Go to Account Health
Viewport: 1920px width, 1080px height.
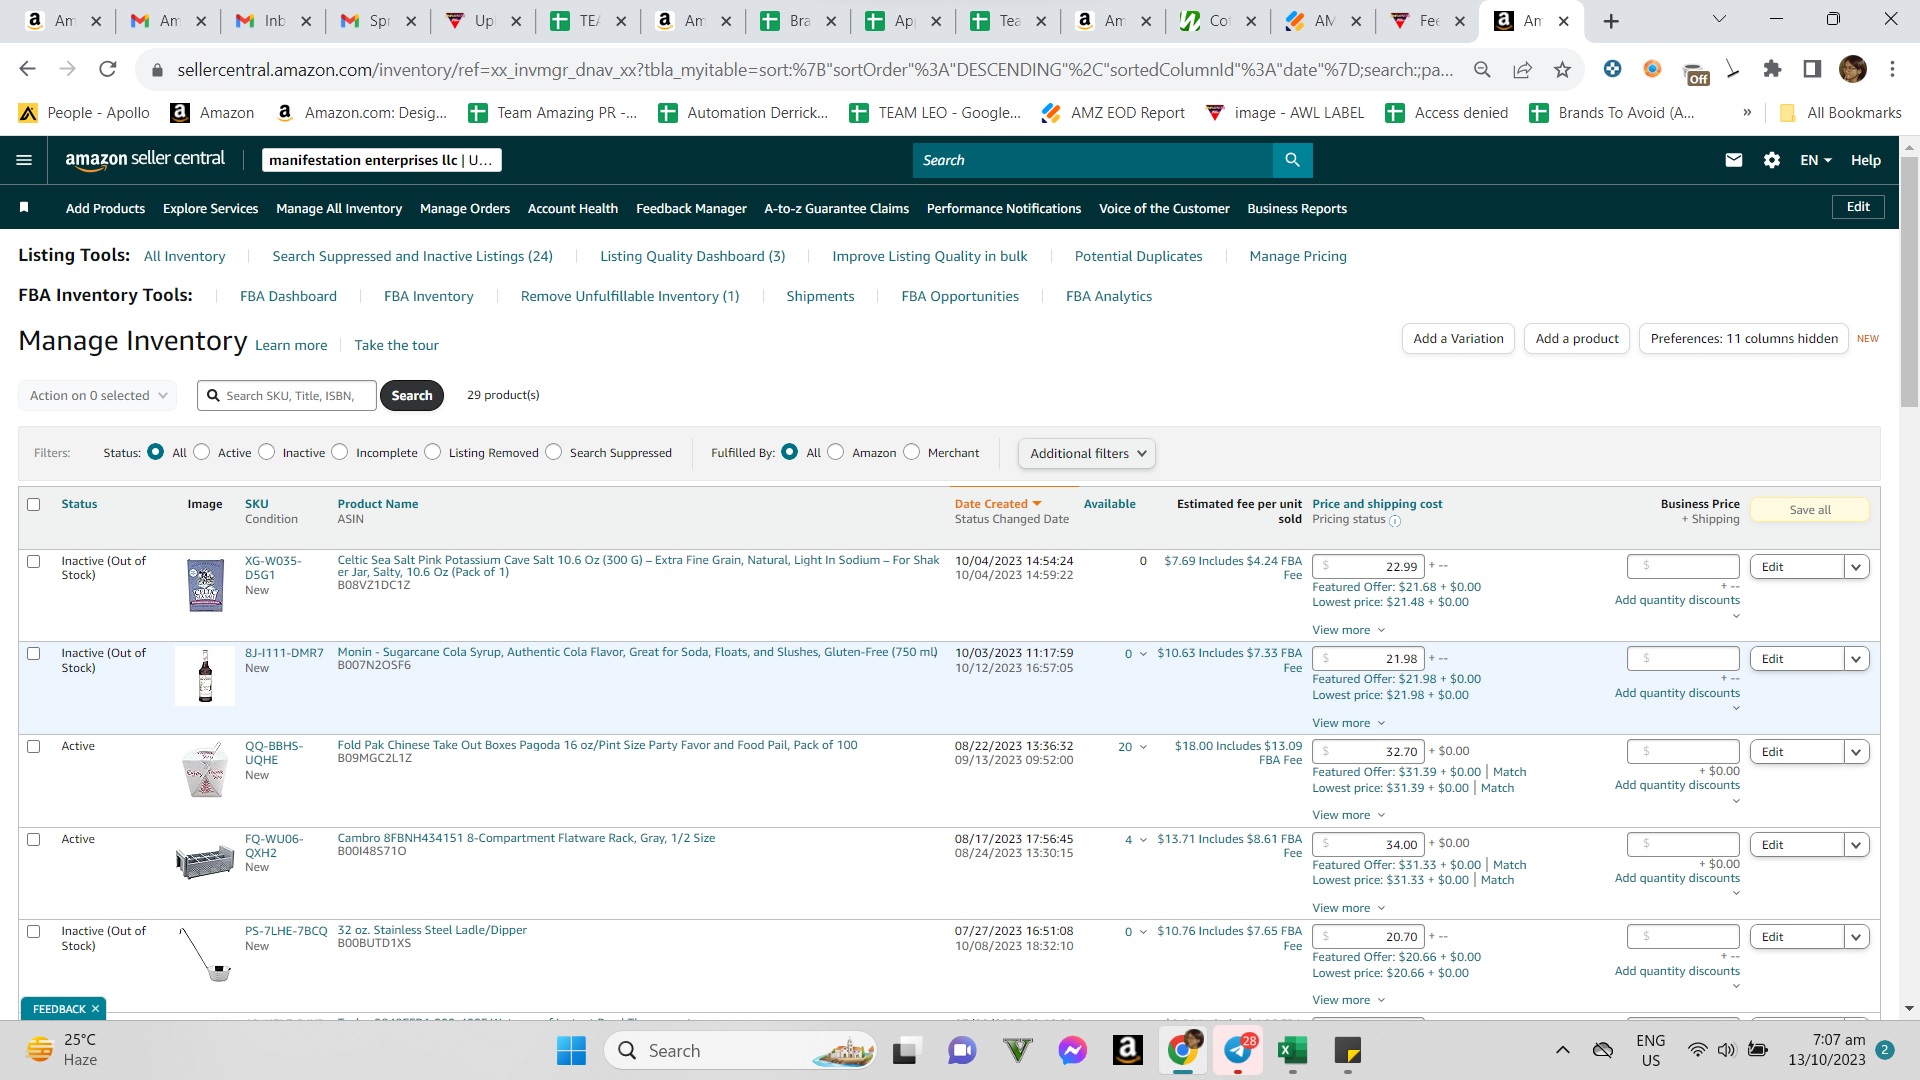coord(573,208)
